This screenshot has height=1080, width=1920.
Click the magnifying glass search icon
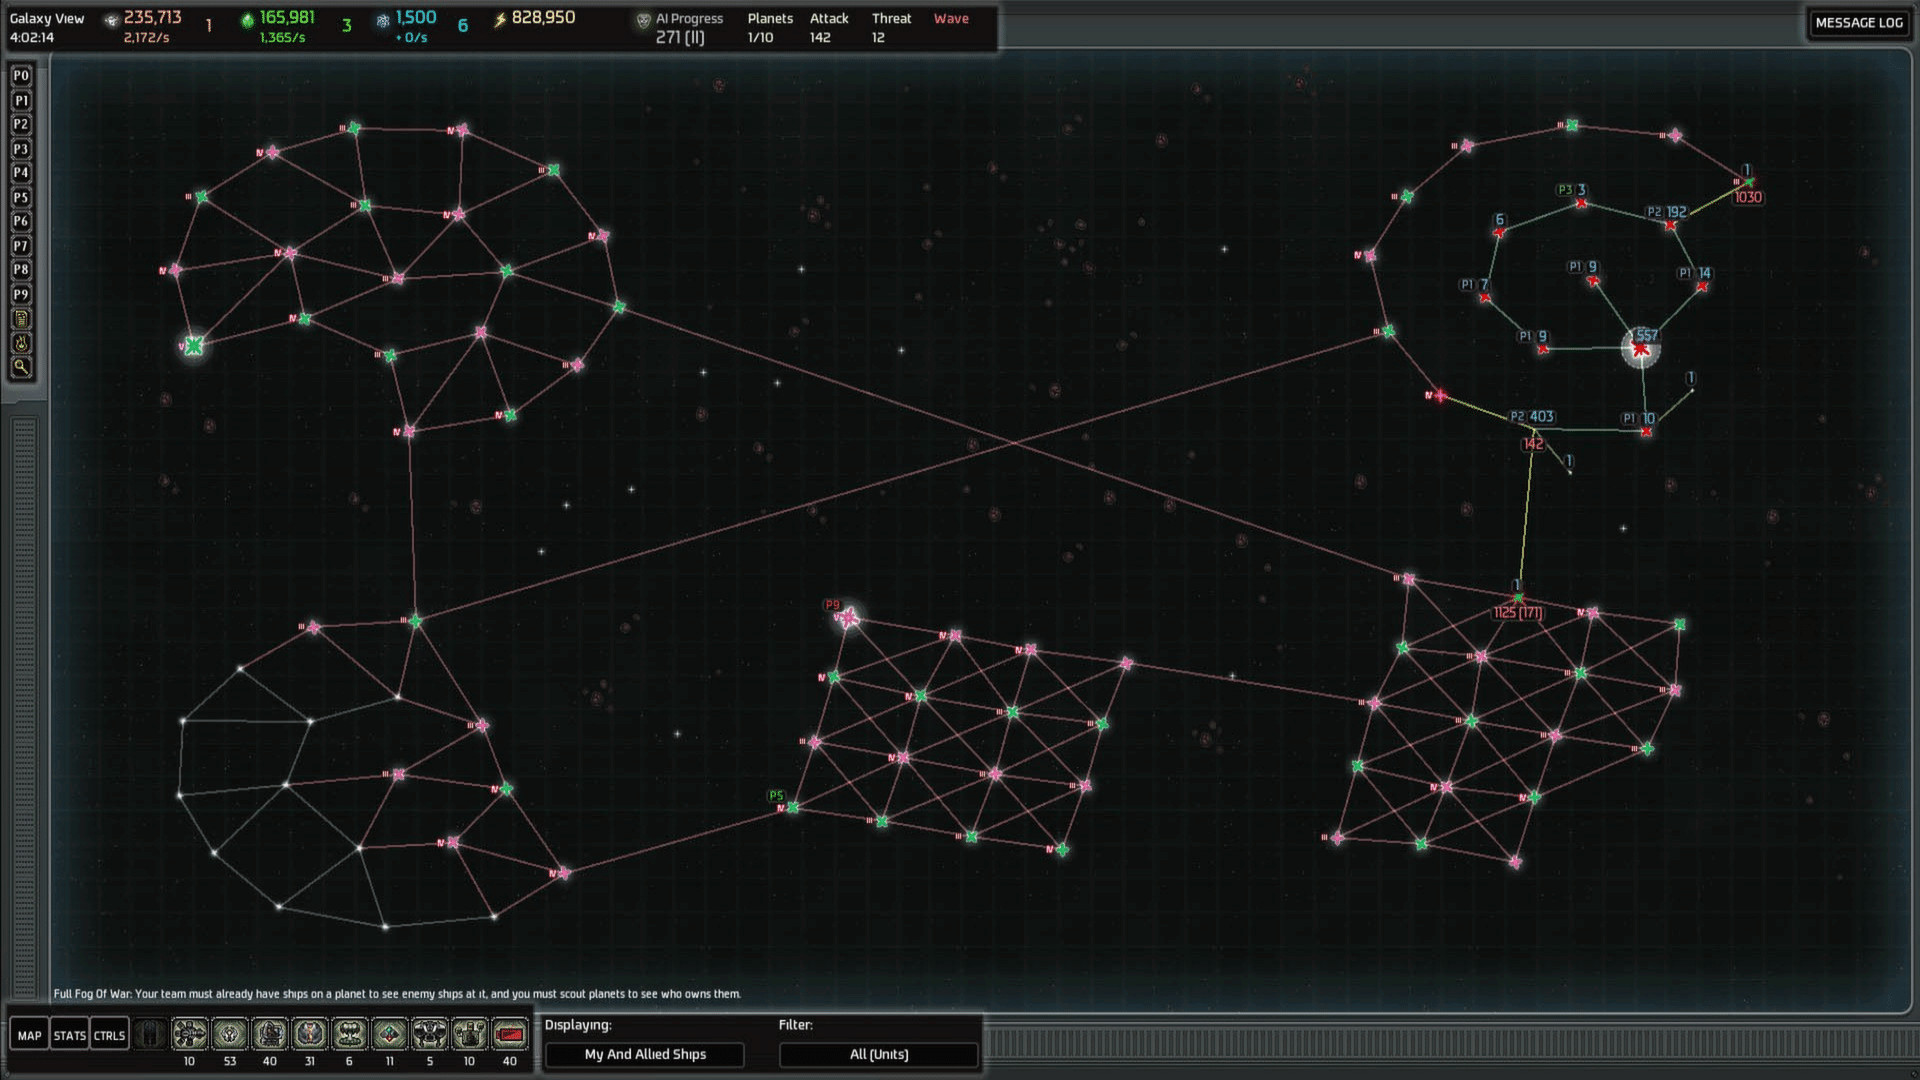tap(21, 367)
